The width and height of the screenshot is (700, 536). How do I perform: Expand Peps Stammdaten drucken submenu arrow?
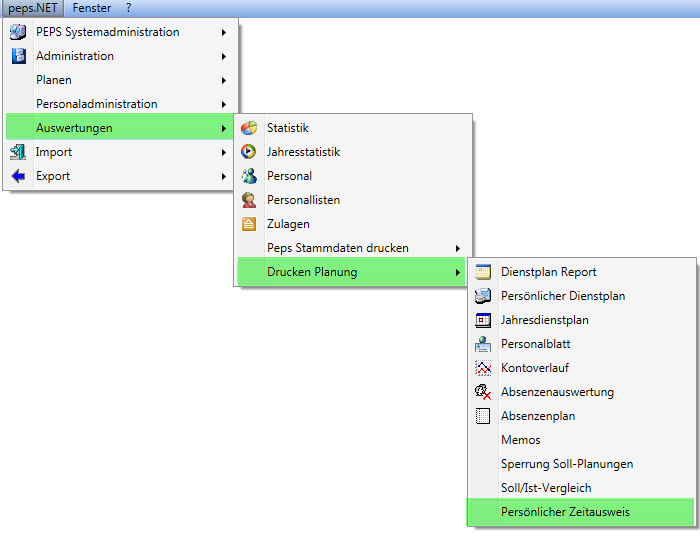458,249
